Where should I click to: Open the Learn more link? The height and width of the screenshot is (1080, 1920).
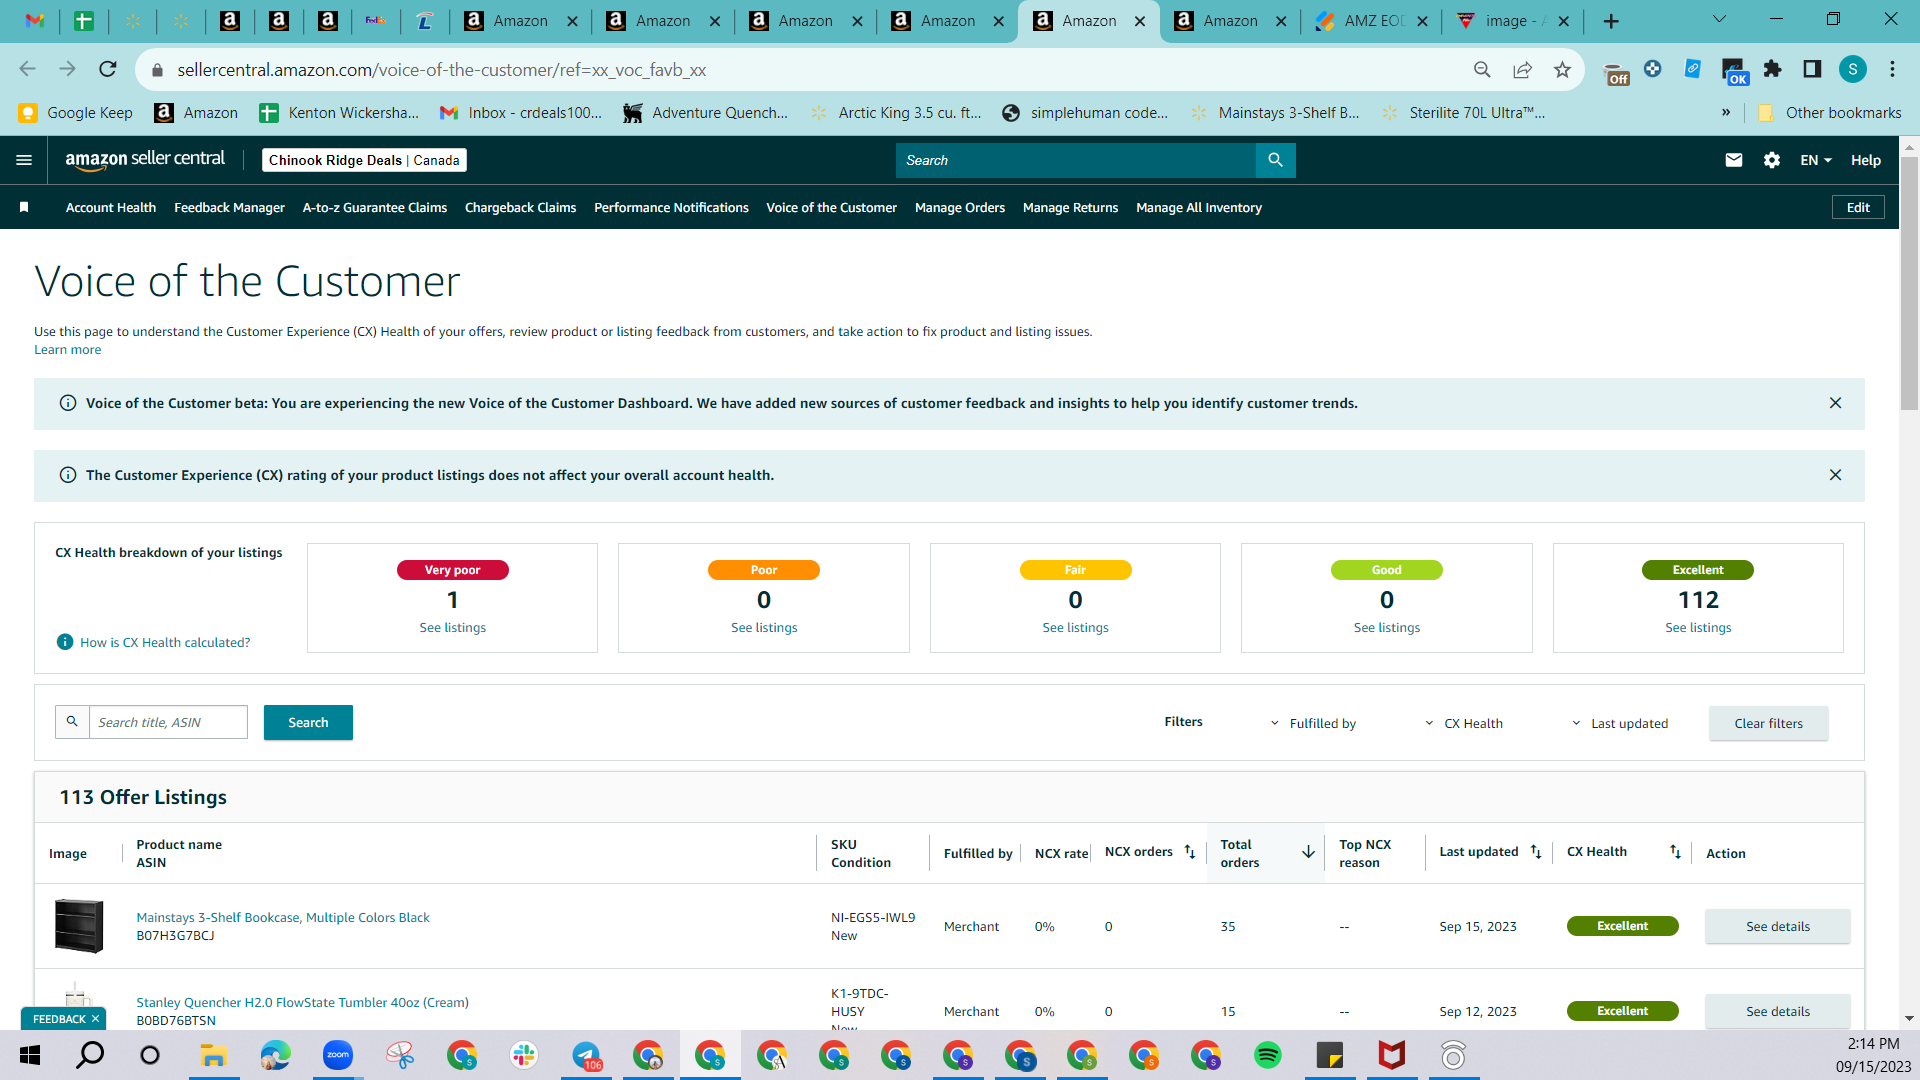(x=68, y=349)
